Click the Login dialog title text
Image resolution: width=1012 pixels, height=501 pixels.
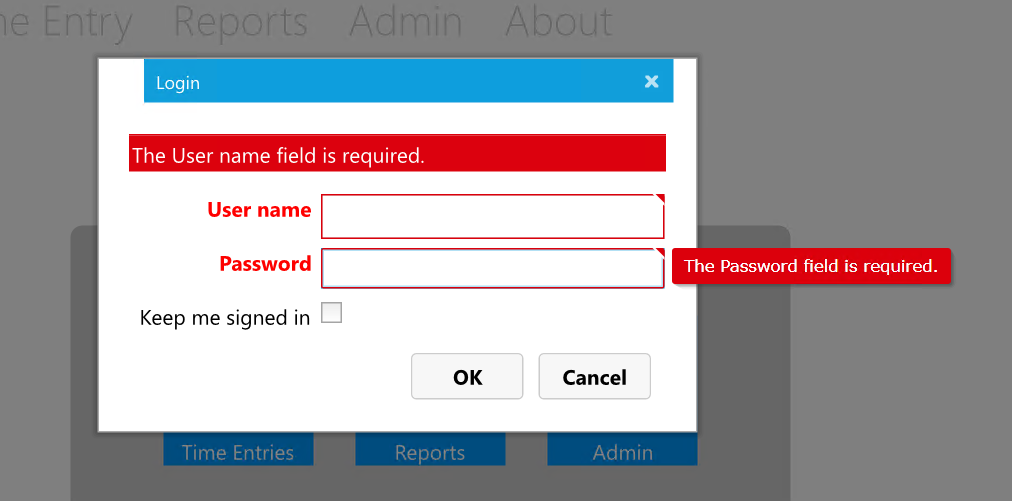click(x=178, y=83)
